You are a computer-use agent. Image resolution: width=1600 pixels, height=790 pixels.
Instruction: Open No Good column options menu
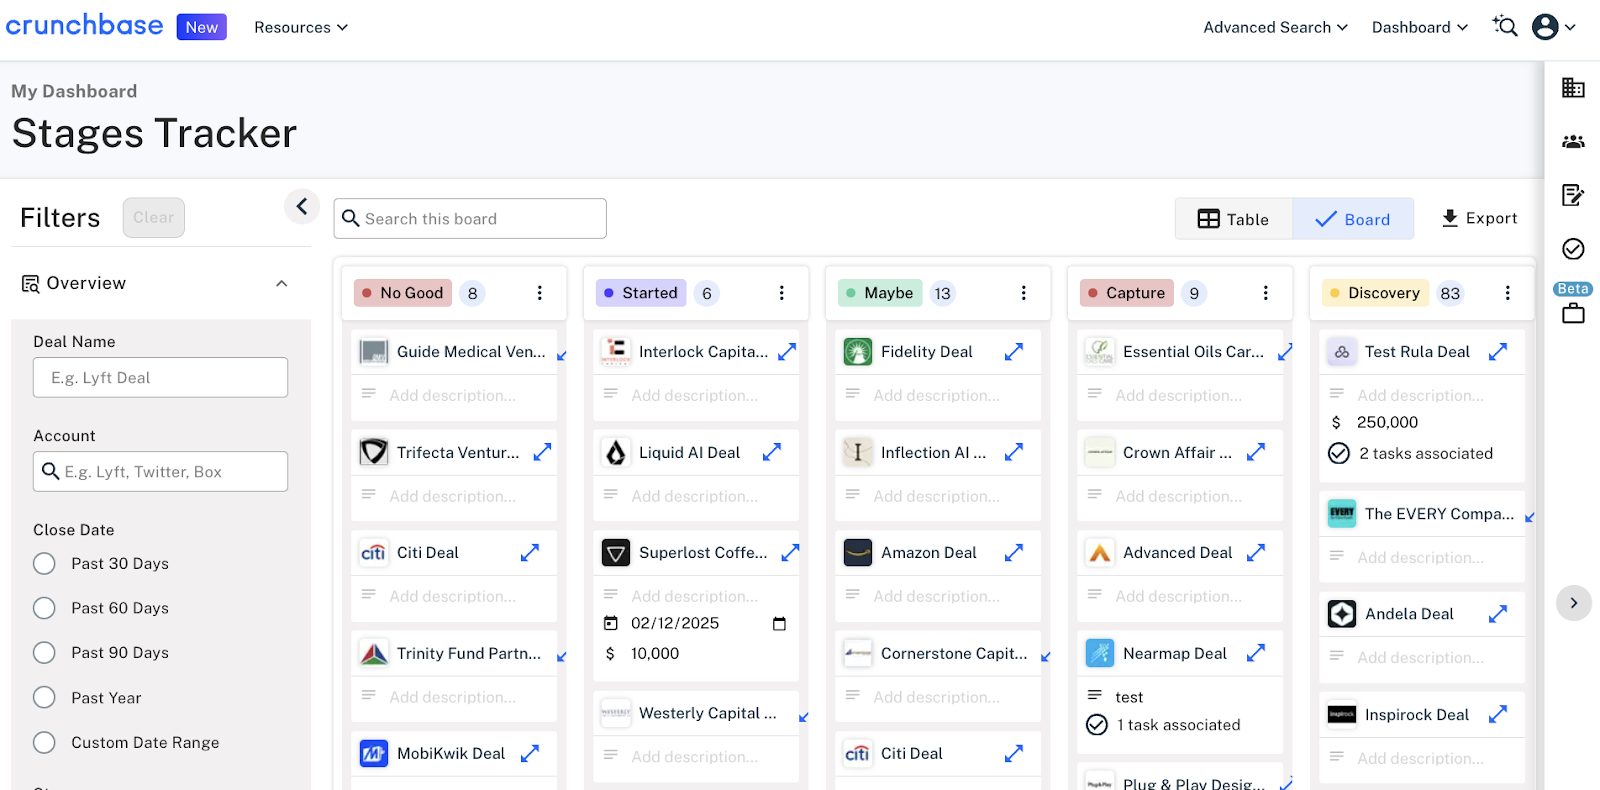540,293
